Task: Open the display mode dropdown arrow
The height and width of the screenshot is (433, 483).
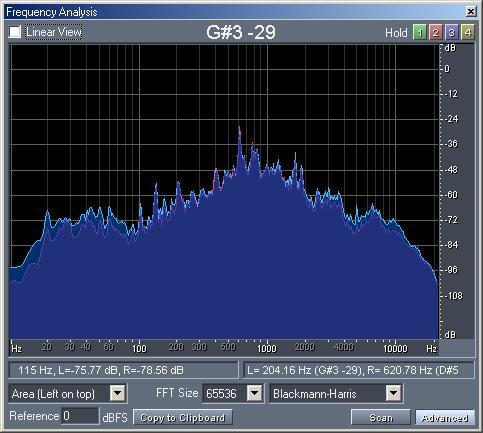Action: 118,394
